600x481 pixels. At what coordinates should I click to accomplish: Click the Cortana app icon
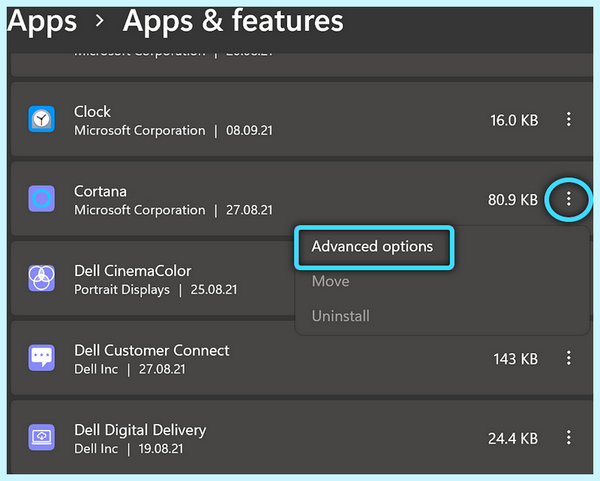(42, 199)
